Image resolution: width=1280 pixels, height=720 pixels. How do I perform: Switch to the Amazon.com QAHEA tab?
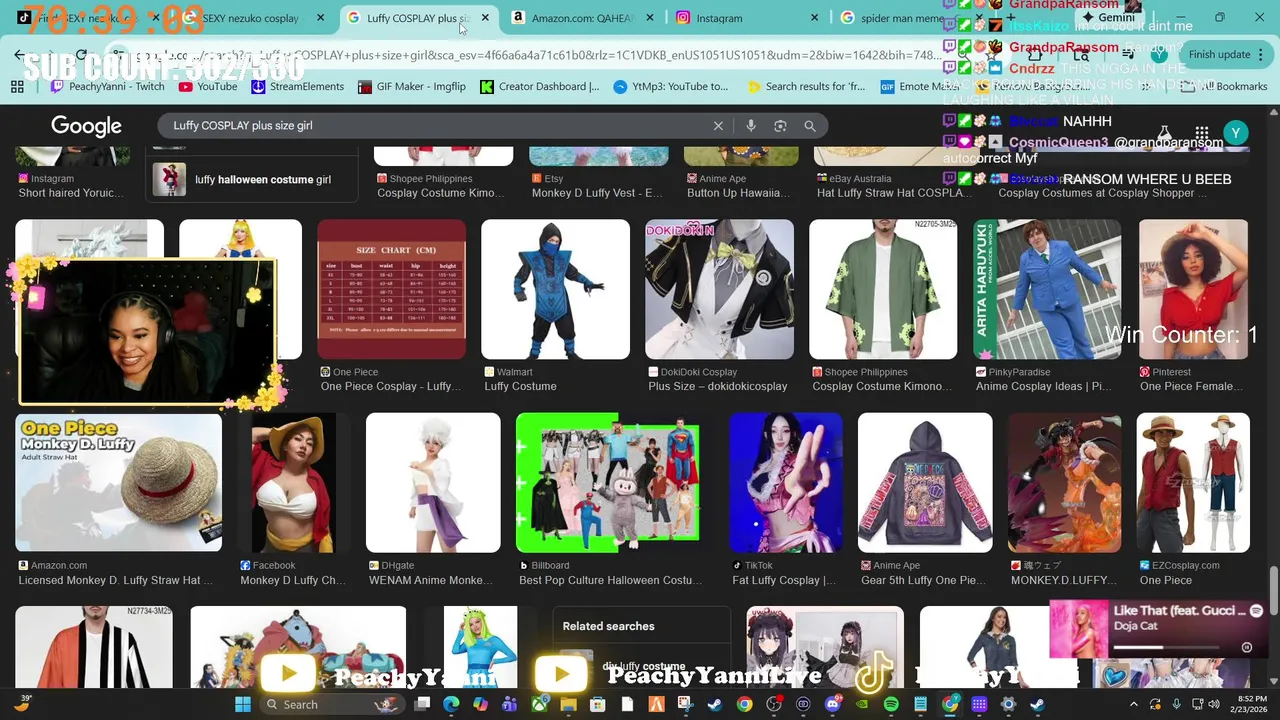click(580, 18)
